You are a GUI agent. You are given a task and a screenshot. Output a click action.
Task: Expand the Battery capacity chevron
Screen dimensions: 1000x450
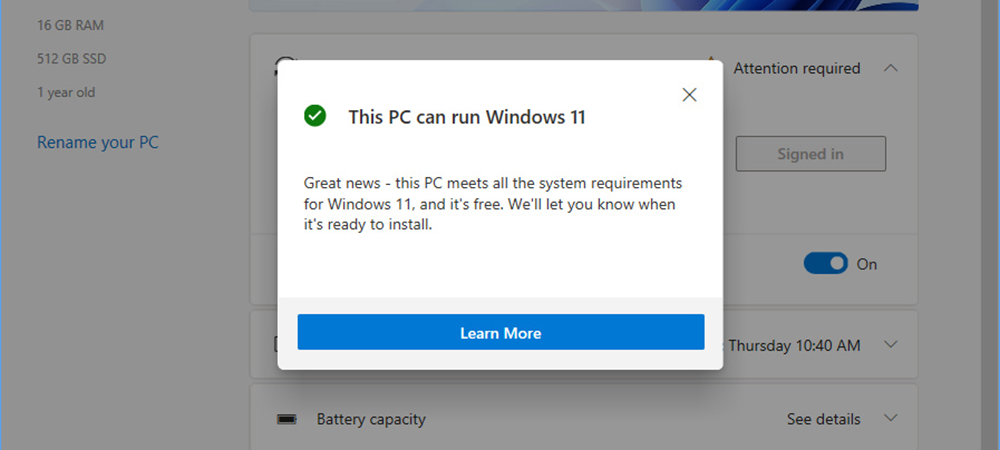pos(891,418)
